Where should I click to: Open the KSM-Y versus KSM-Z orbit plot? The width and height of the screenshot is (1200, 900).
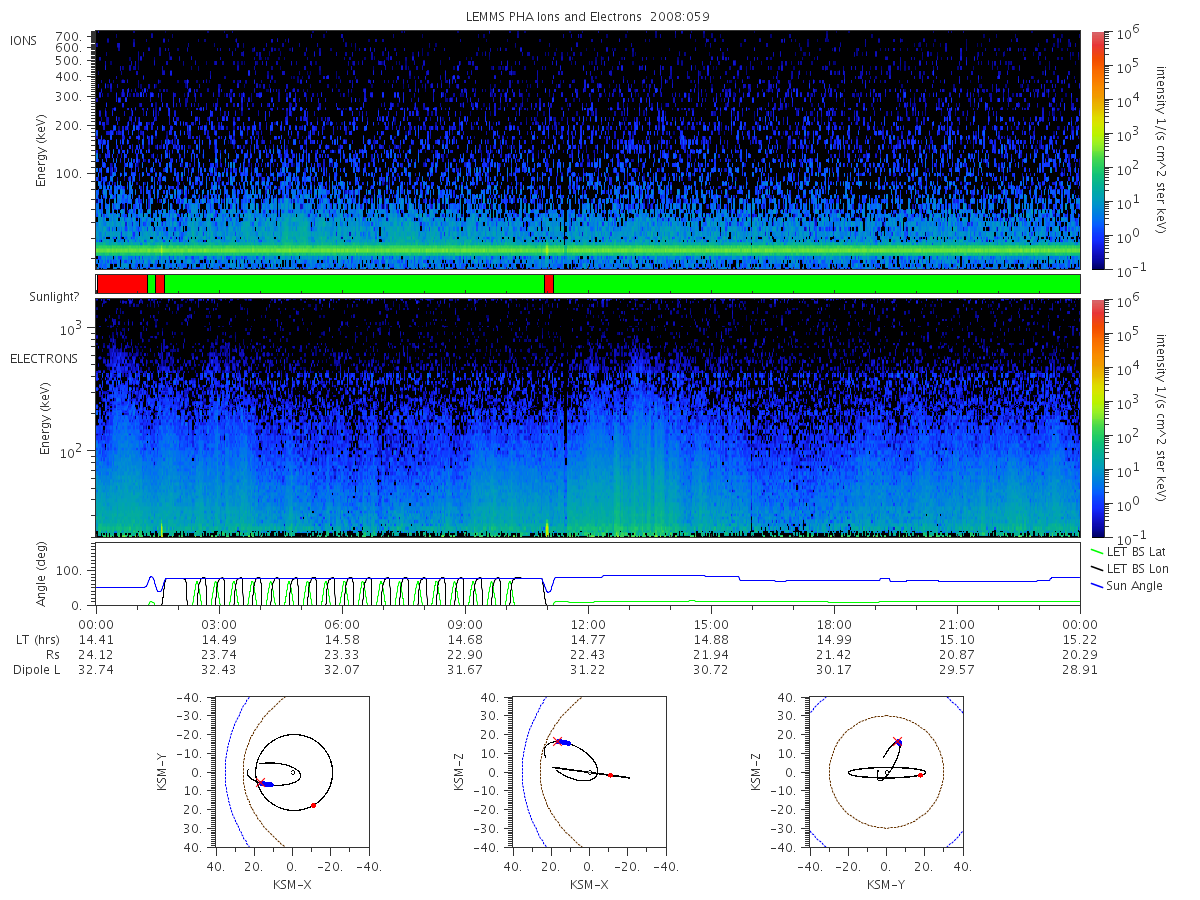(x=885, y=772)
